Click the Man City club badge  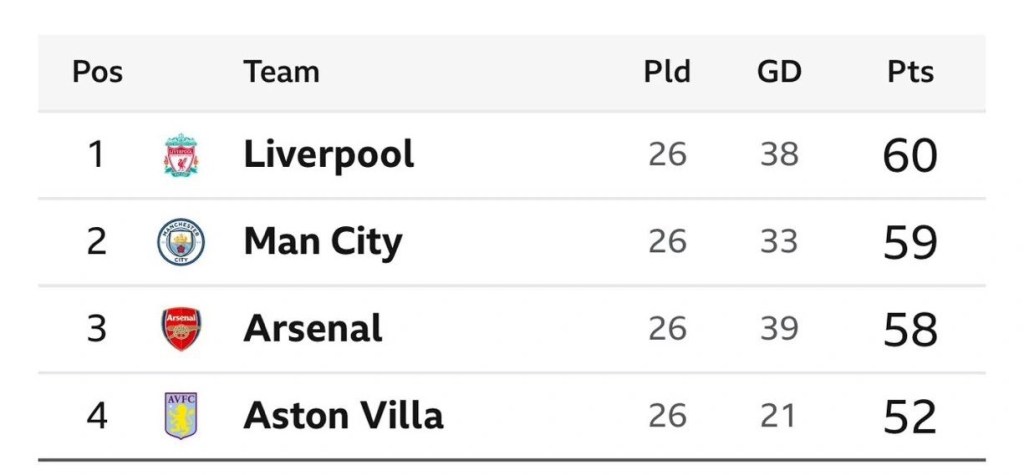tap(181, 242)
